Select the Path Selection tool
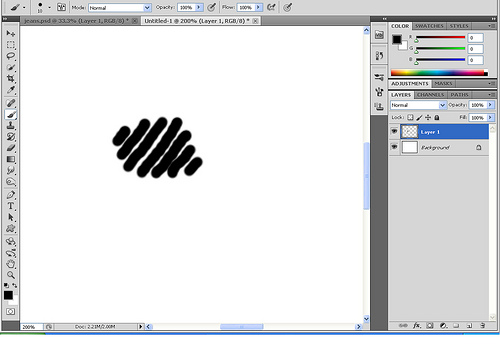500x362 pixels. click(11, 217)
